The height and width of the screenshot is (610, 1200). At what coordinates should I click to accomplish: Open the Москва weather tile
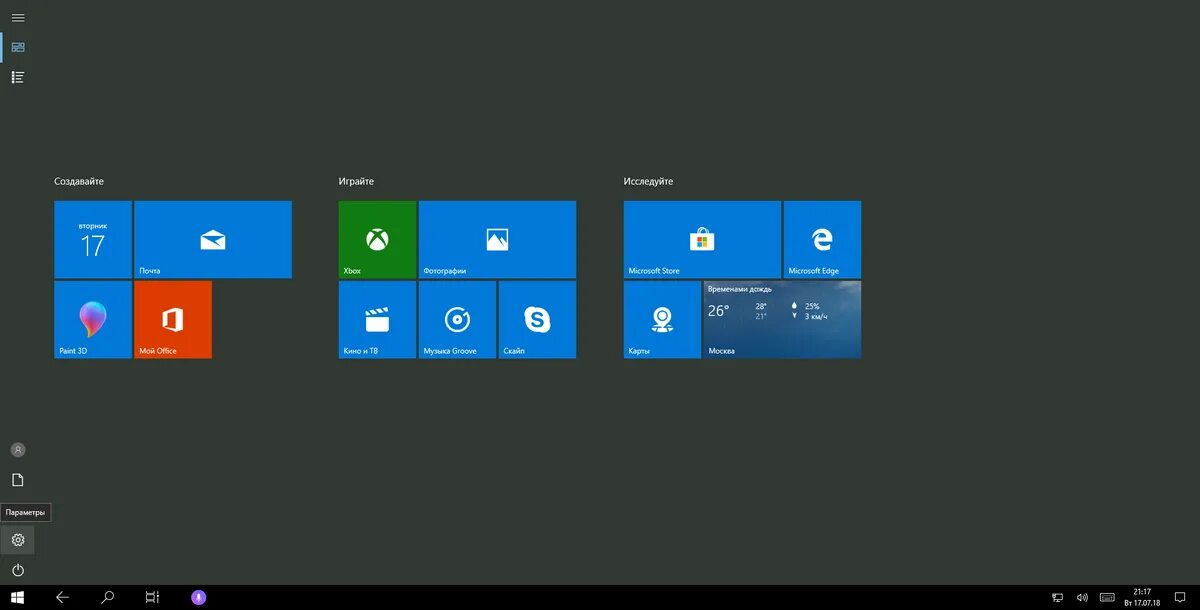point(781,319)
